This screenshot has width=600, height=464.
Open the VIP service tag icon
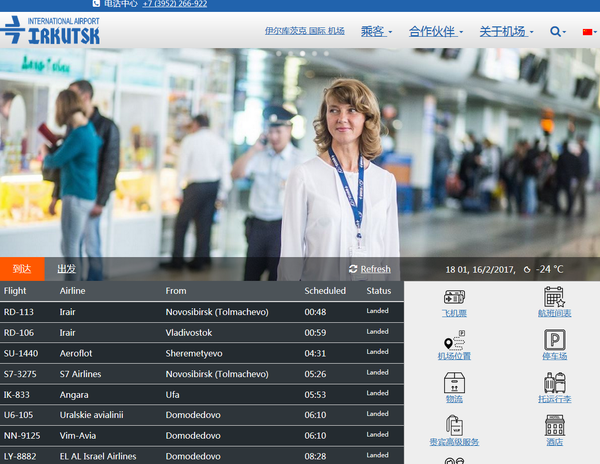point(454,424)
